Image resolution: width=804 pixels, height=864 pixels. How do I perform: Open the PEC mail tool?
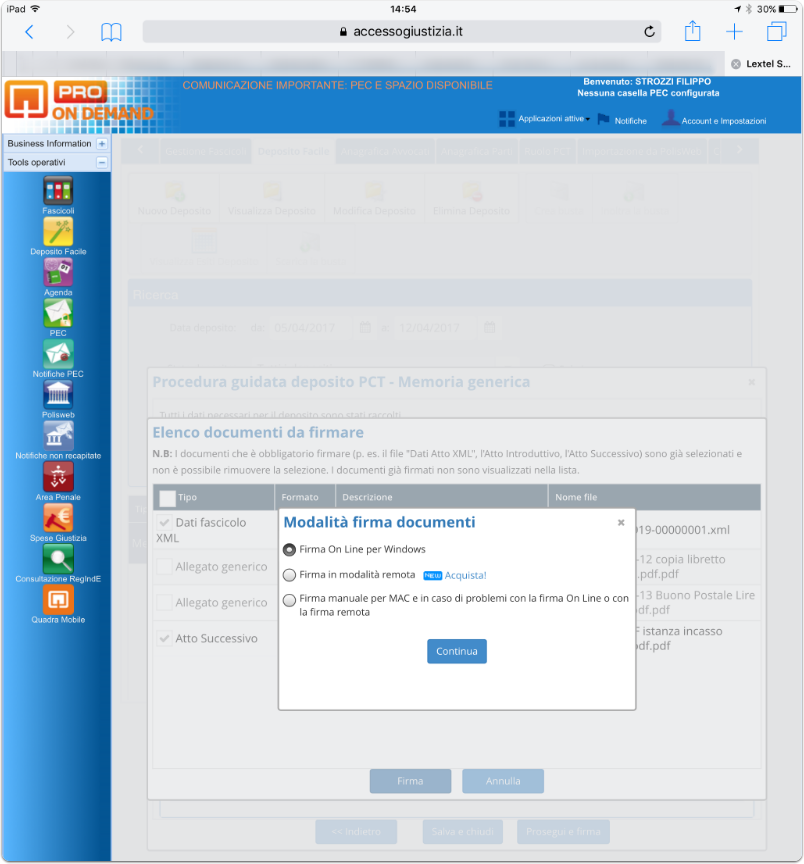point(58,314)
